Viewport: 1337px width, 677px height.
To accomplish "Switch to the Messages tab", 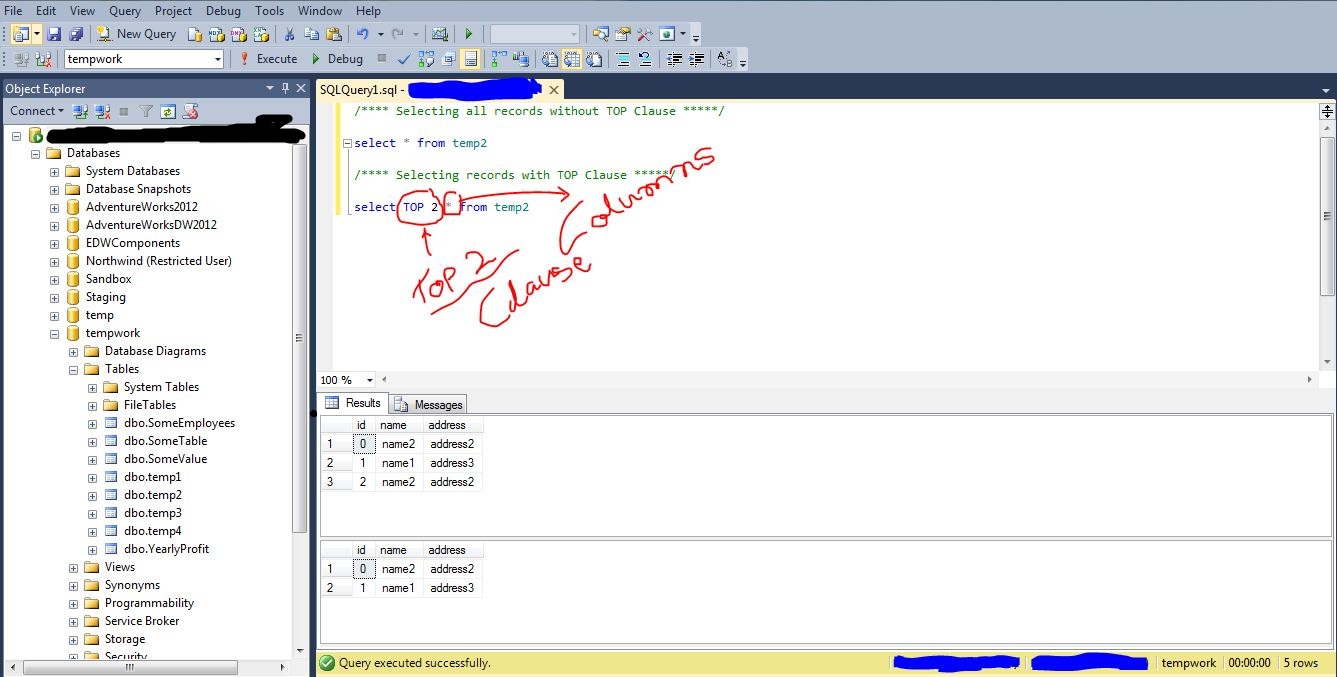I will (x=429, y=404).
